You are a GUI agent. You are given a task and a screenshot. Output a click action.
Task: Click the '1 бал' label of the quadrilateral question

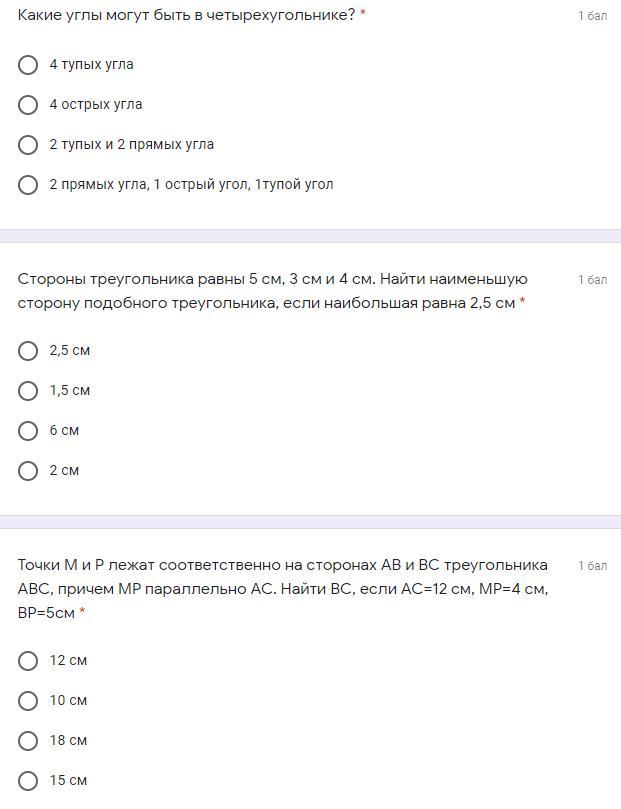click(x=592, y=16)
